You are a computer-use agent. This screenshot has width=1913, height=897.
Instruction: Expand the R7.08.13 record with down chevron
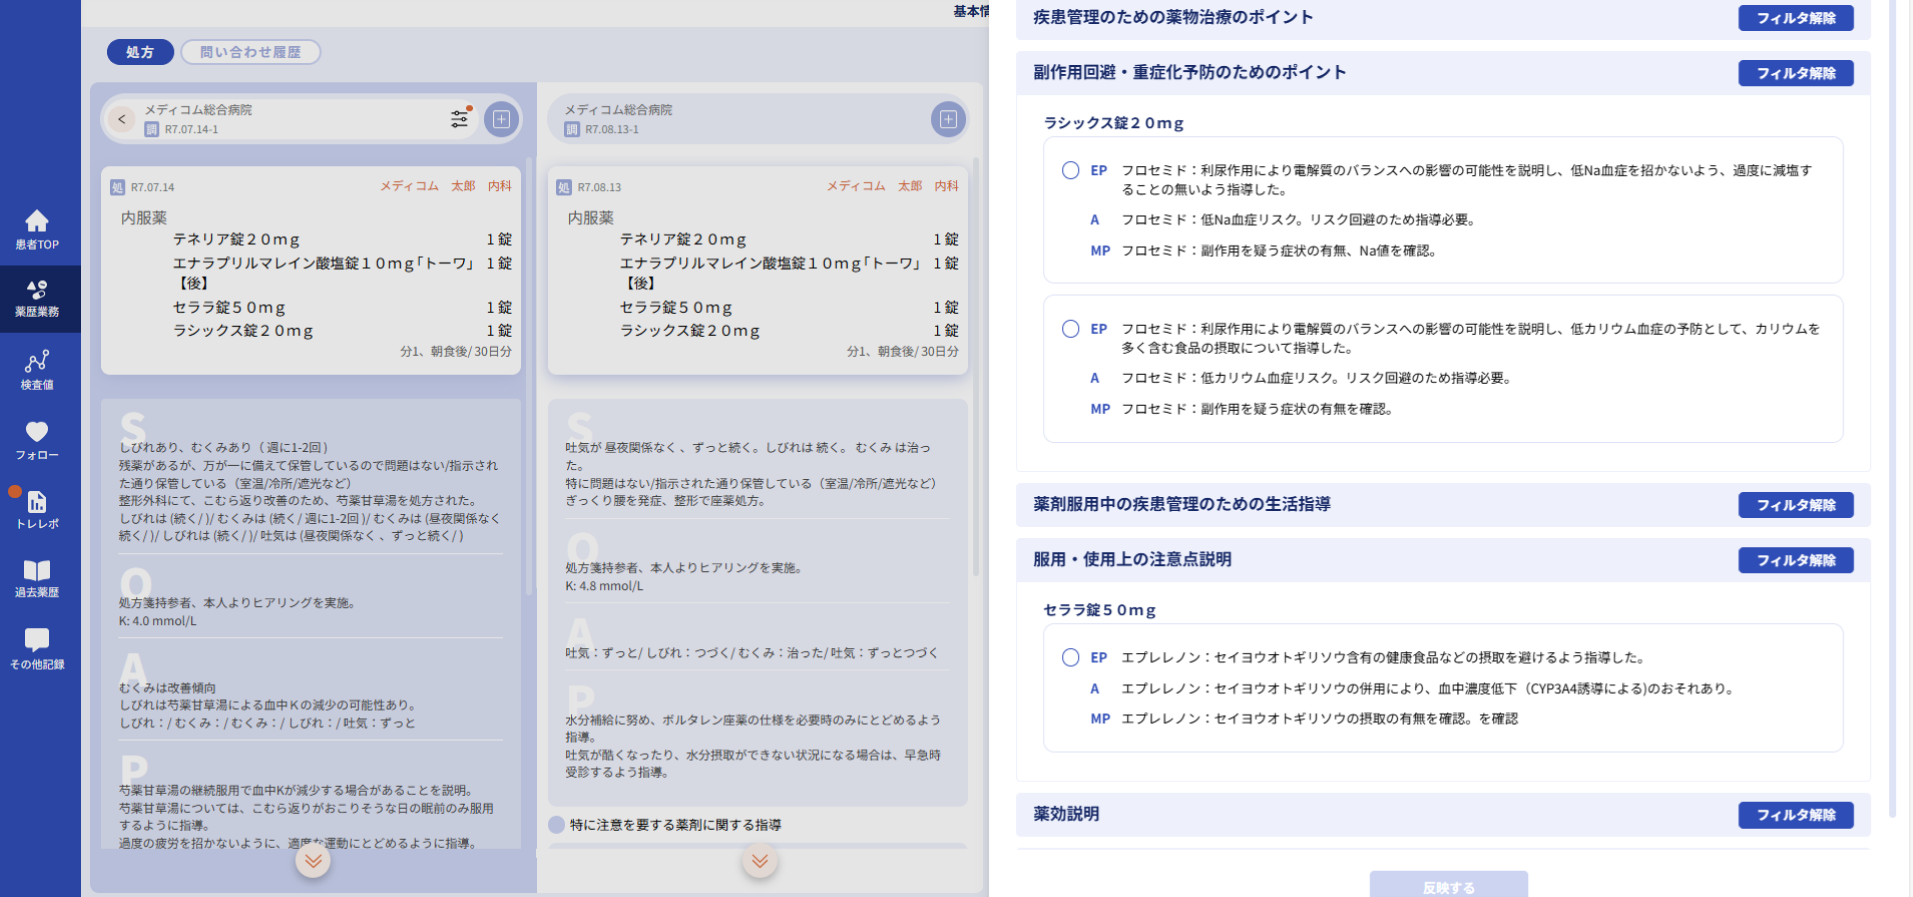click(760, 861)
